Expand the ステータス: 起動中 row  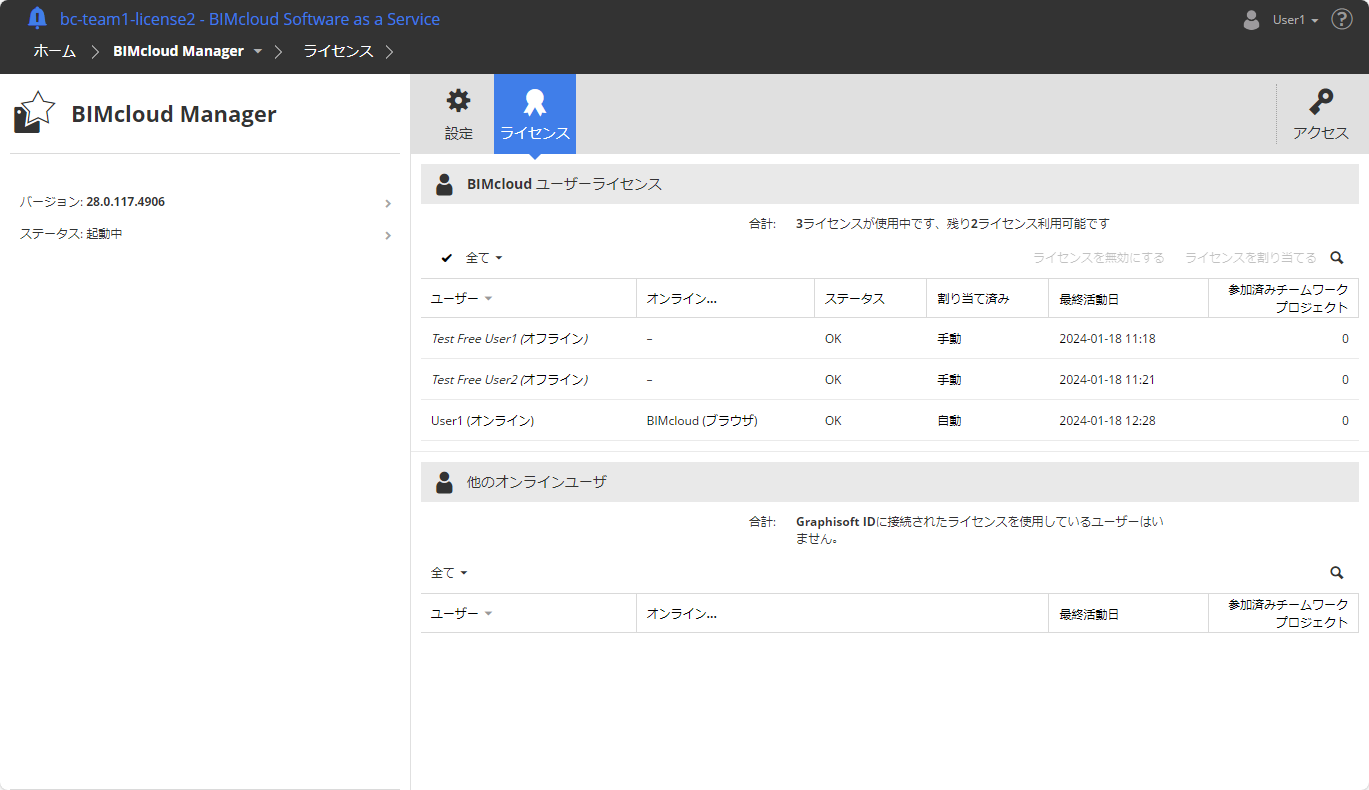205,234
